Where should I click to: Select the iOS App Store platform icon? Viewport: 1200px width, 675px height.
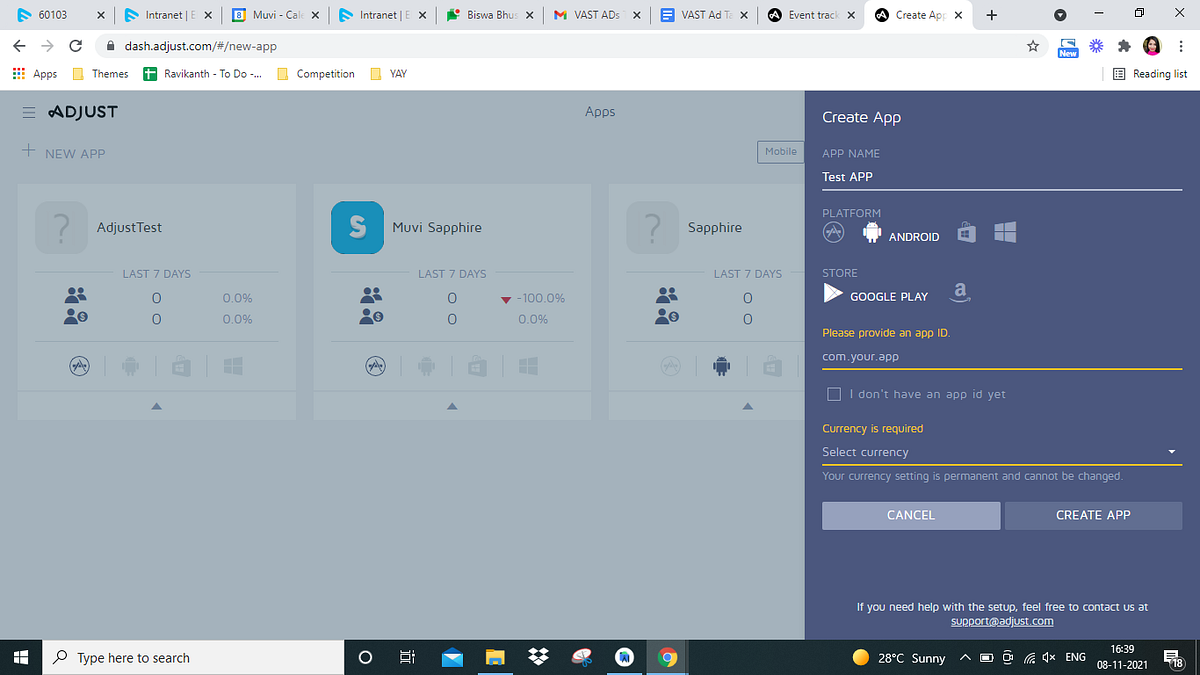834,232
